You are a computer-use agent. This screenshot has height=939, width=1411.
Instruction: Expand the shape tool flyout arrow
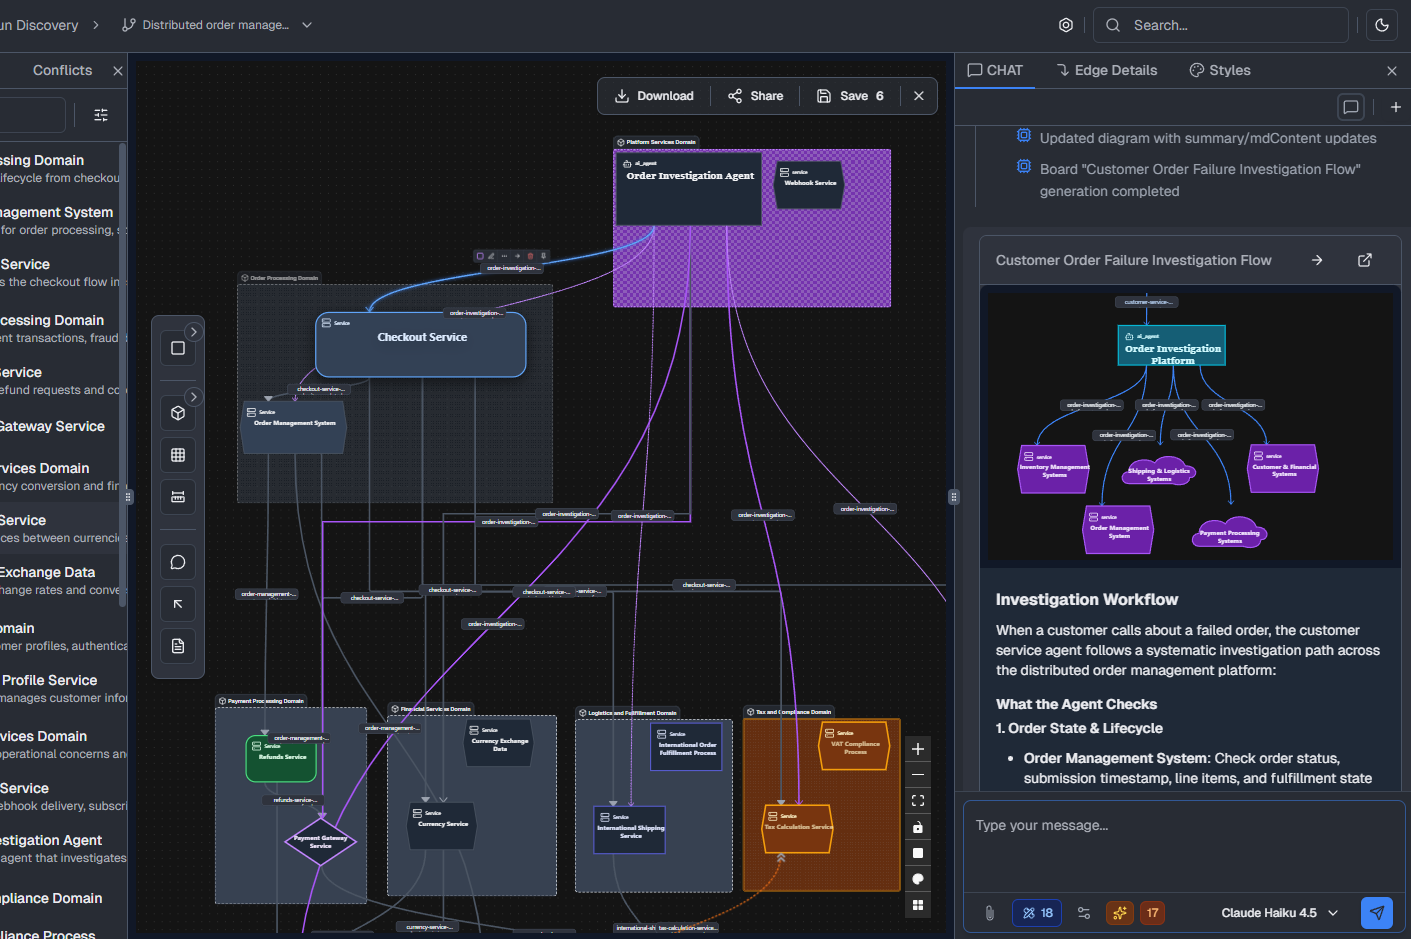pos(193,331)
